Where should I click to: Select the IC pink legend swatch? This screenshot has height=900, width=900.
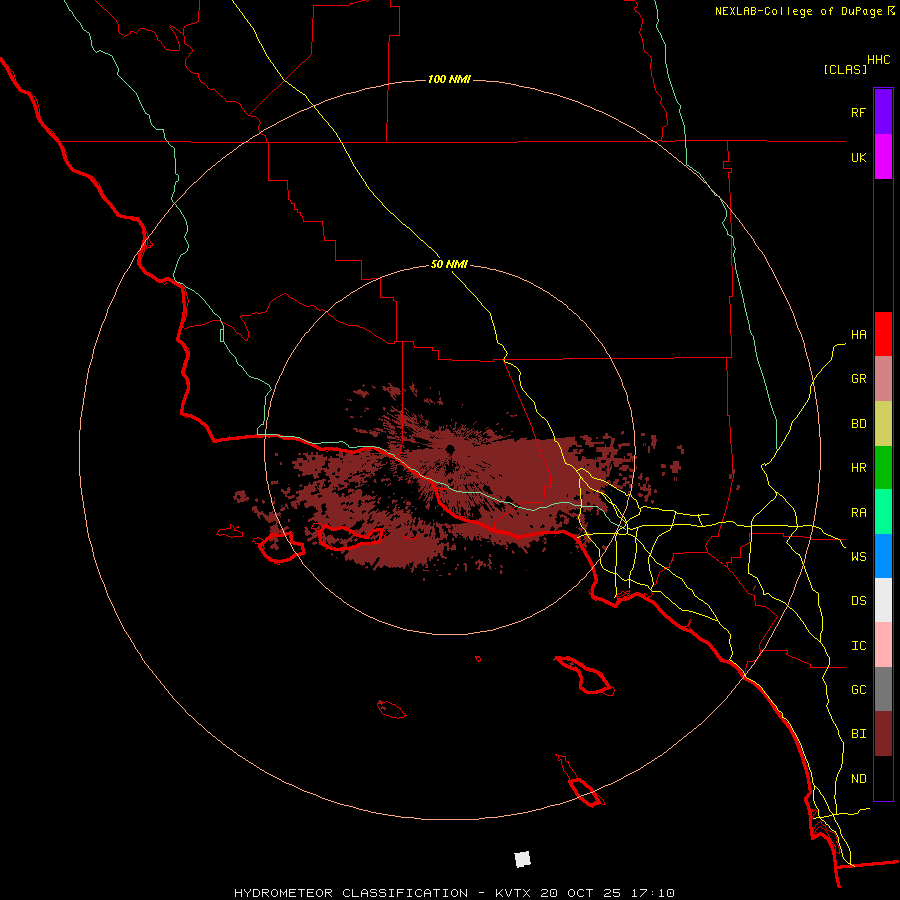[883, 645]
